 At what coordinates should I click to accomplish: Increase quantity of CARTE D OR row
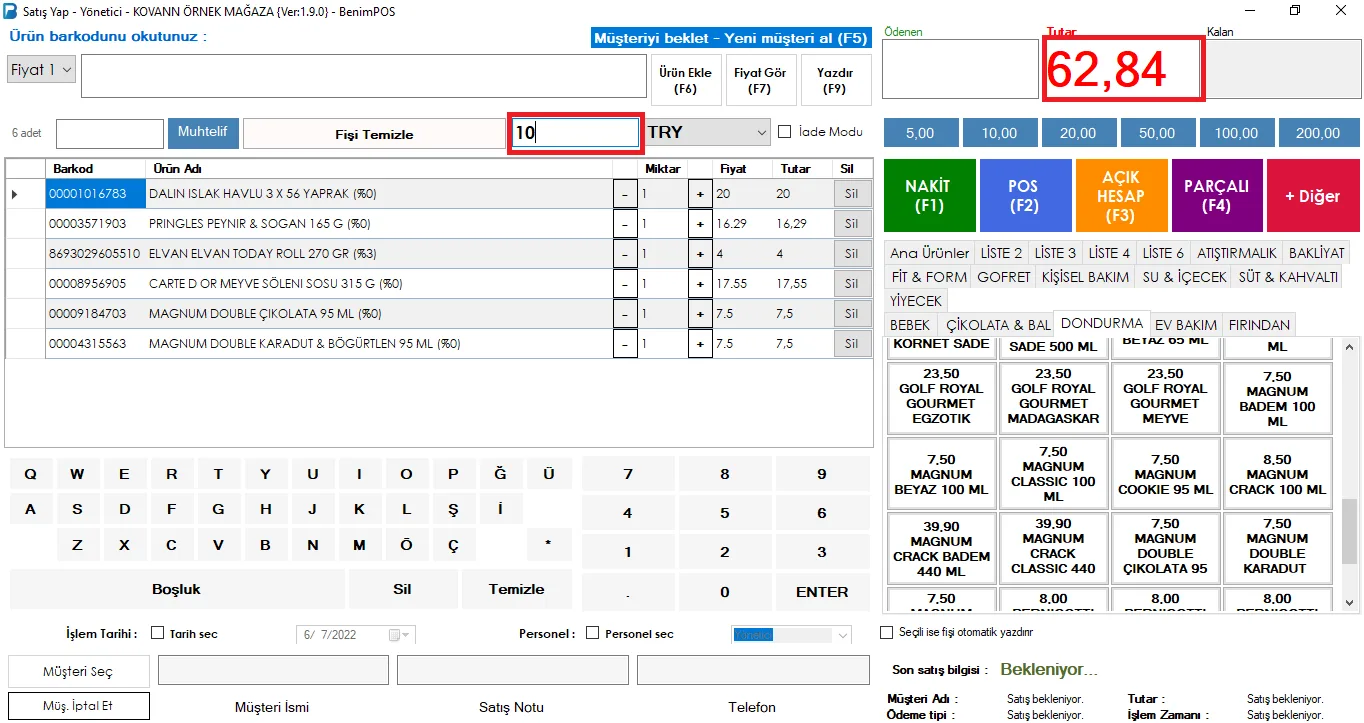tap(700, 284)
